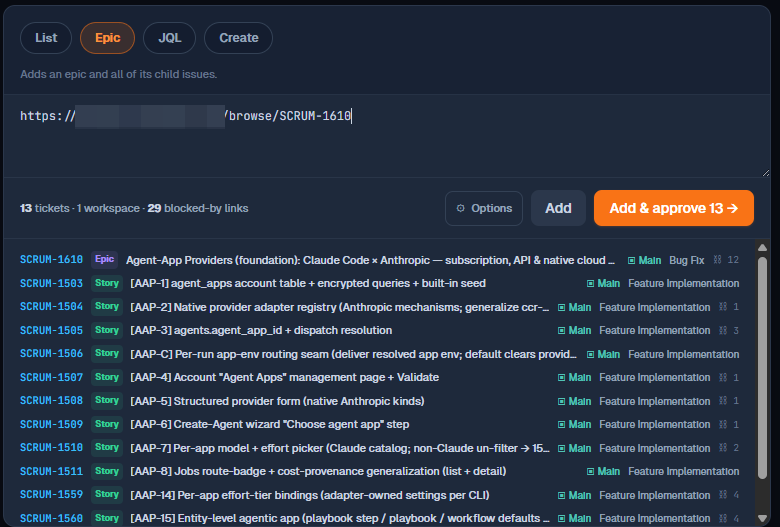Open the Options settings button
The image size is (780, 527).
coord(484,208)
